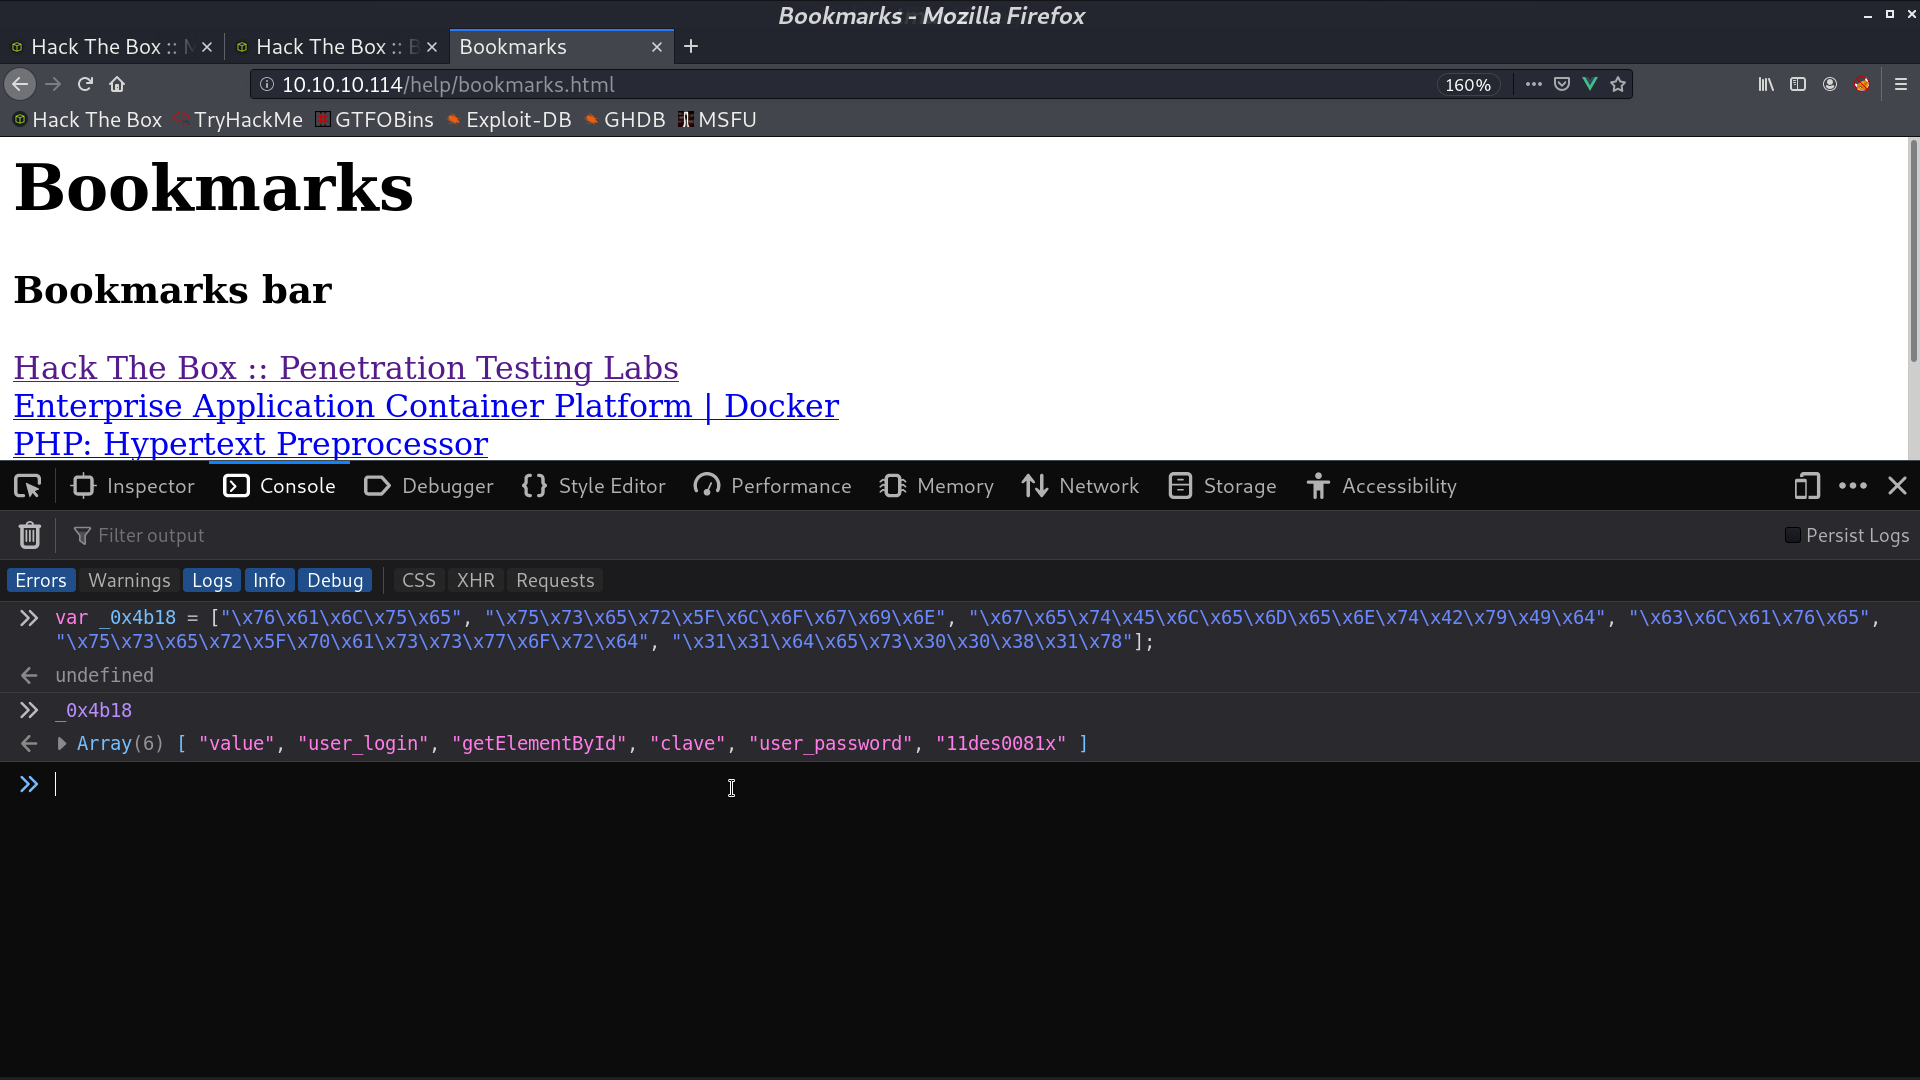Image resolution: width=1920 pixels, height=1080 pixels.
Task: Open Network devtools tab
Action: pos(1080,486)
